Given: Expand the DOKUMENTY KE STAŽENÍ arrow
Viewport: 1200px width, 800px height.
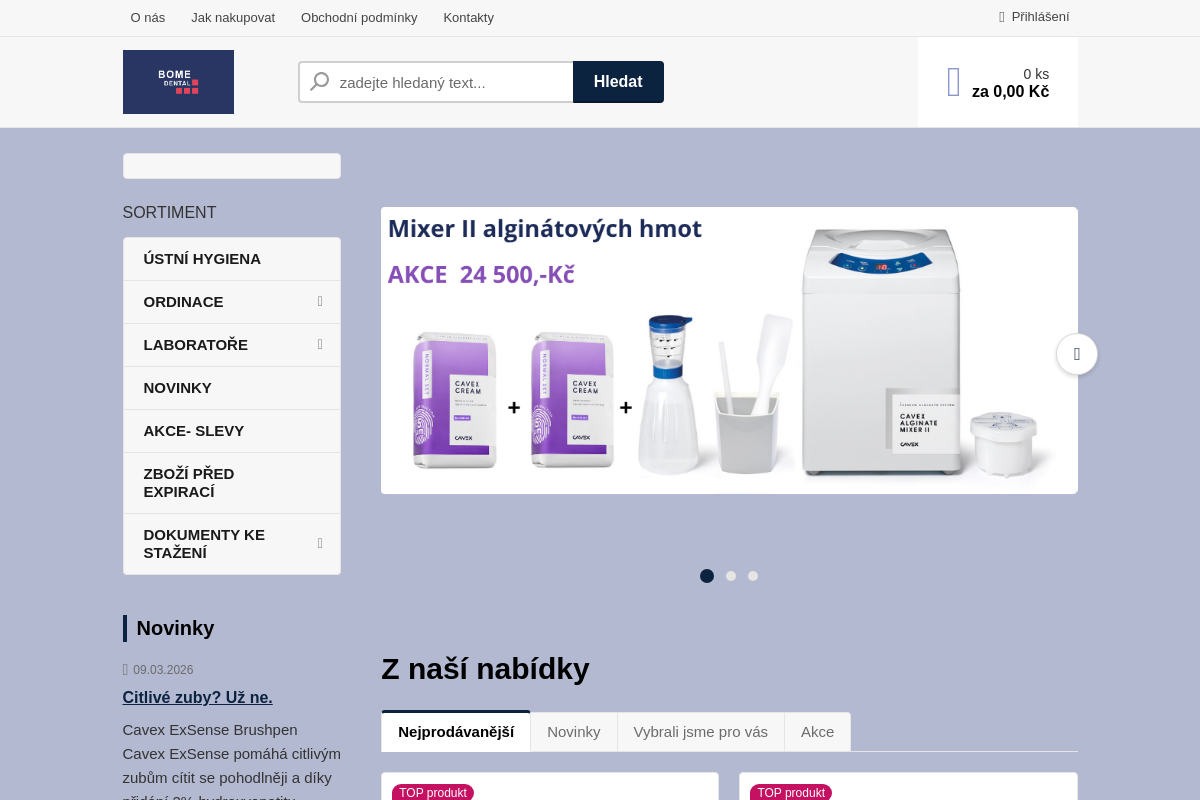Looking at the screenshot, I should tap(320, 544).
